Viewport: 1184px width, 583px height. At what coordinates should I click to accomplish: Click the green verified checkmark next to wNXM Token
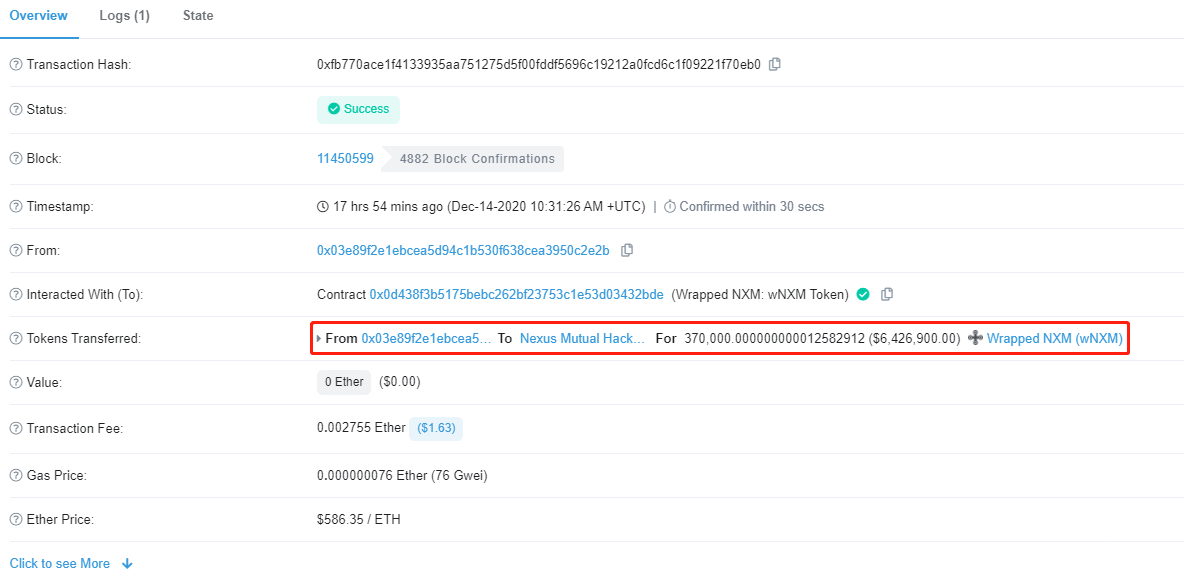click(863, 294)
